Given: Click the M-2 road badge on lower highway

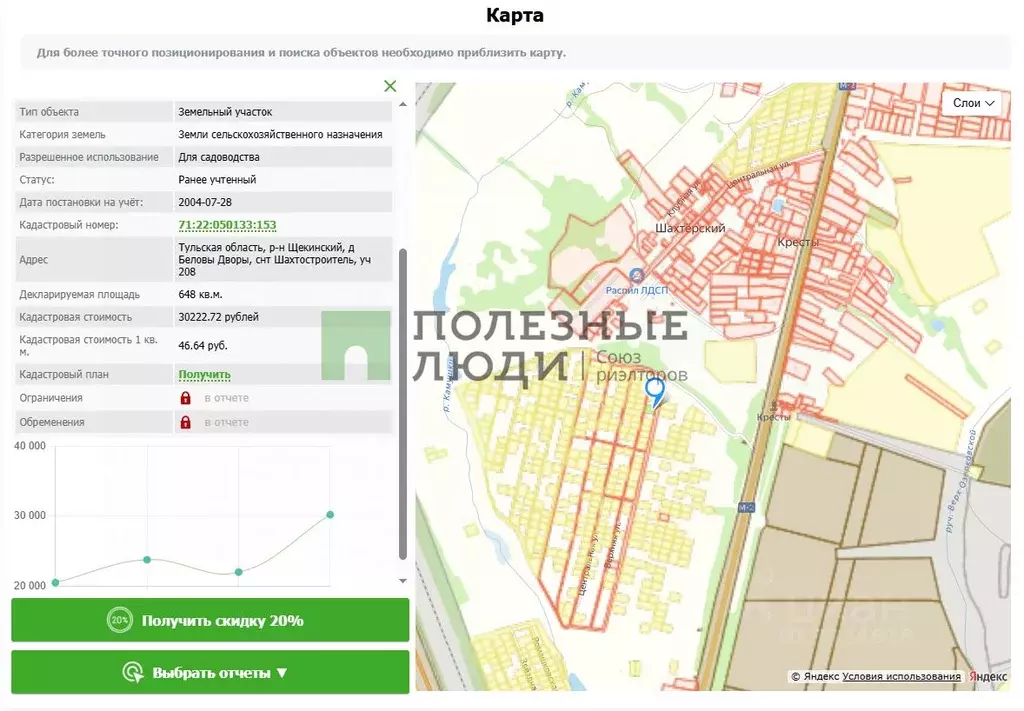Looking at the screenshot, I should 746,507.
